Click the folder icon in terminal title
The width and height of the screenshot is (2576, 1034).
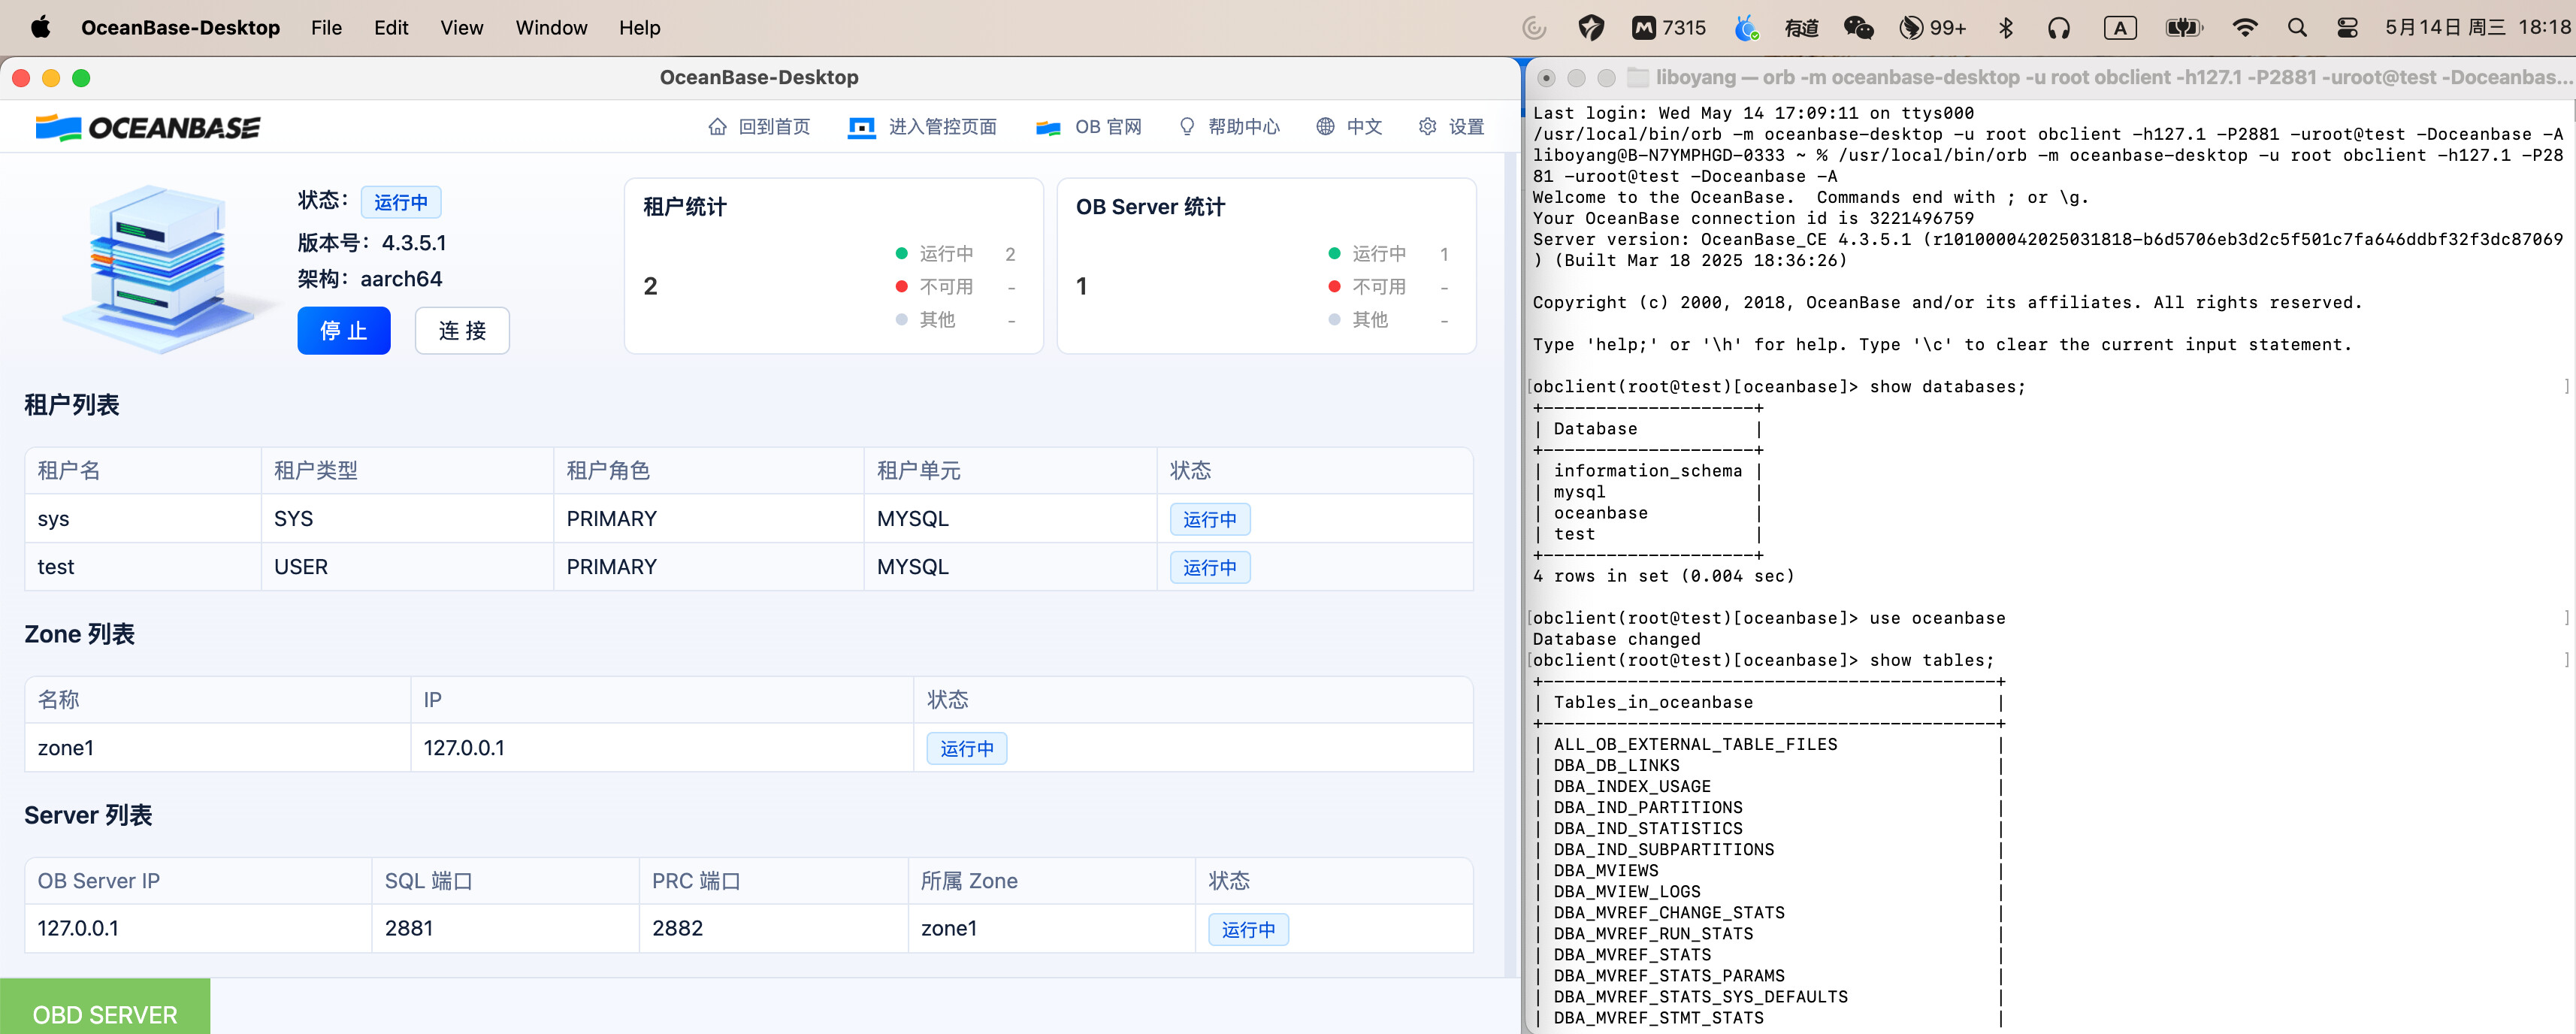1638,77
